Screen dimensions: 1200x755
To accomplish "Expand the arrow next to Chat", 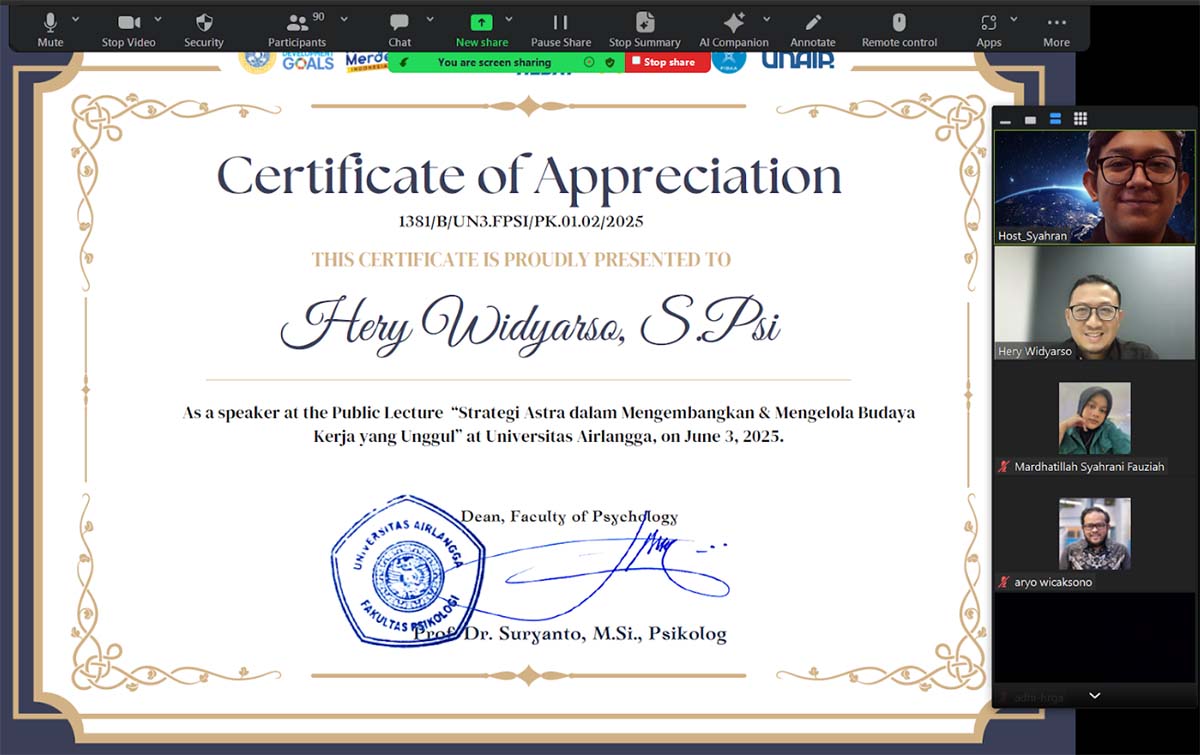I will [x=430, y=19].
